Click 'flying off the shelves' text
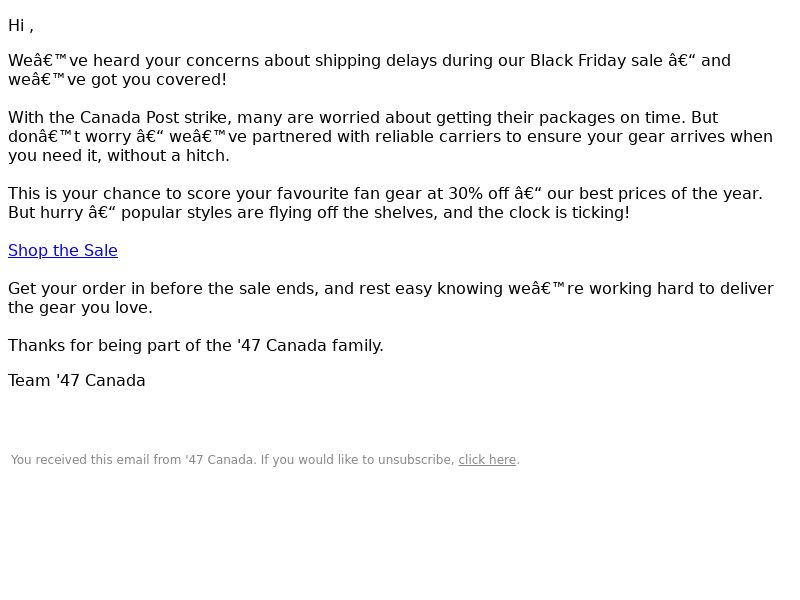Image resolution: width=800 pixels, height=600 pixels. [353, 213]
